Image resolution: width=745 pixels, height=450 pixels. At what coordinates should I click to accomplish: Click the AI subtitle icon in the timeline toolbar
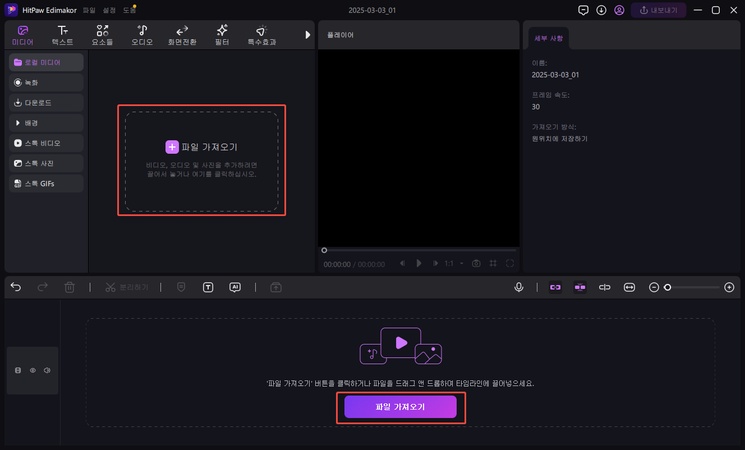tap(235, 287)
